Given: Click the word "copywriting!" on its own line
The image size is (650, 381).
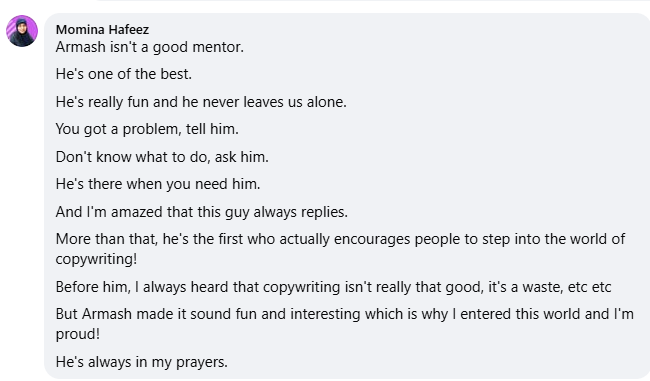Looking at the screenshot, I should tap(96, 259).
